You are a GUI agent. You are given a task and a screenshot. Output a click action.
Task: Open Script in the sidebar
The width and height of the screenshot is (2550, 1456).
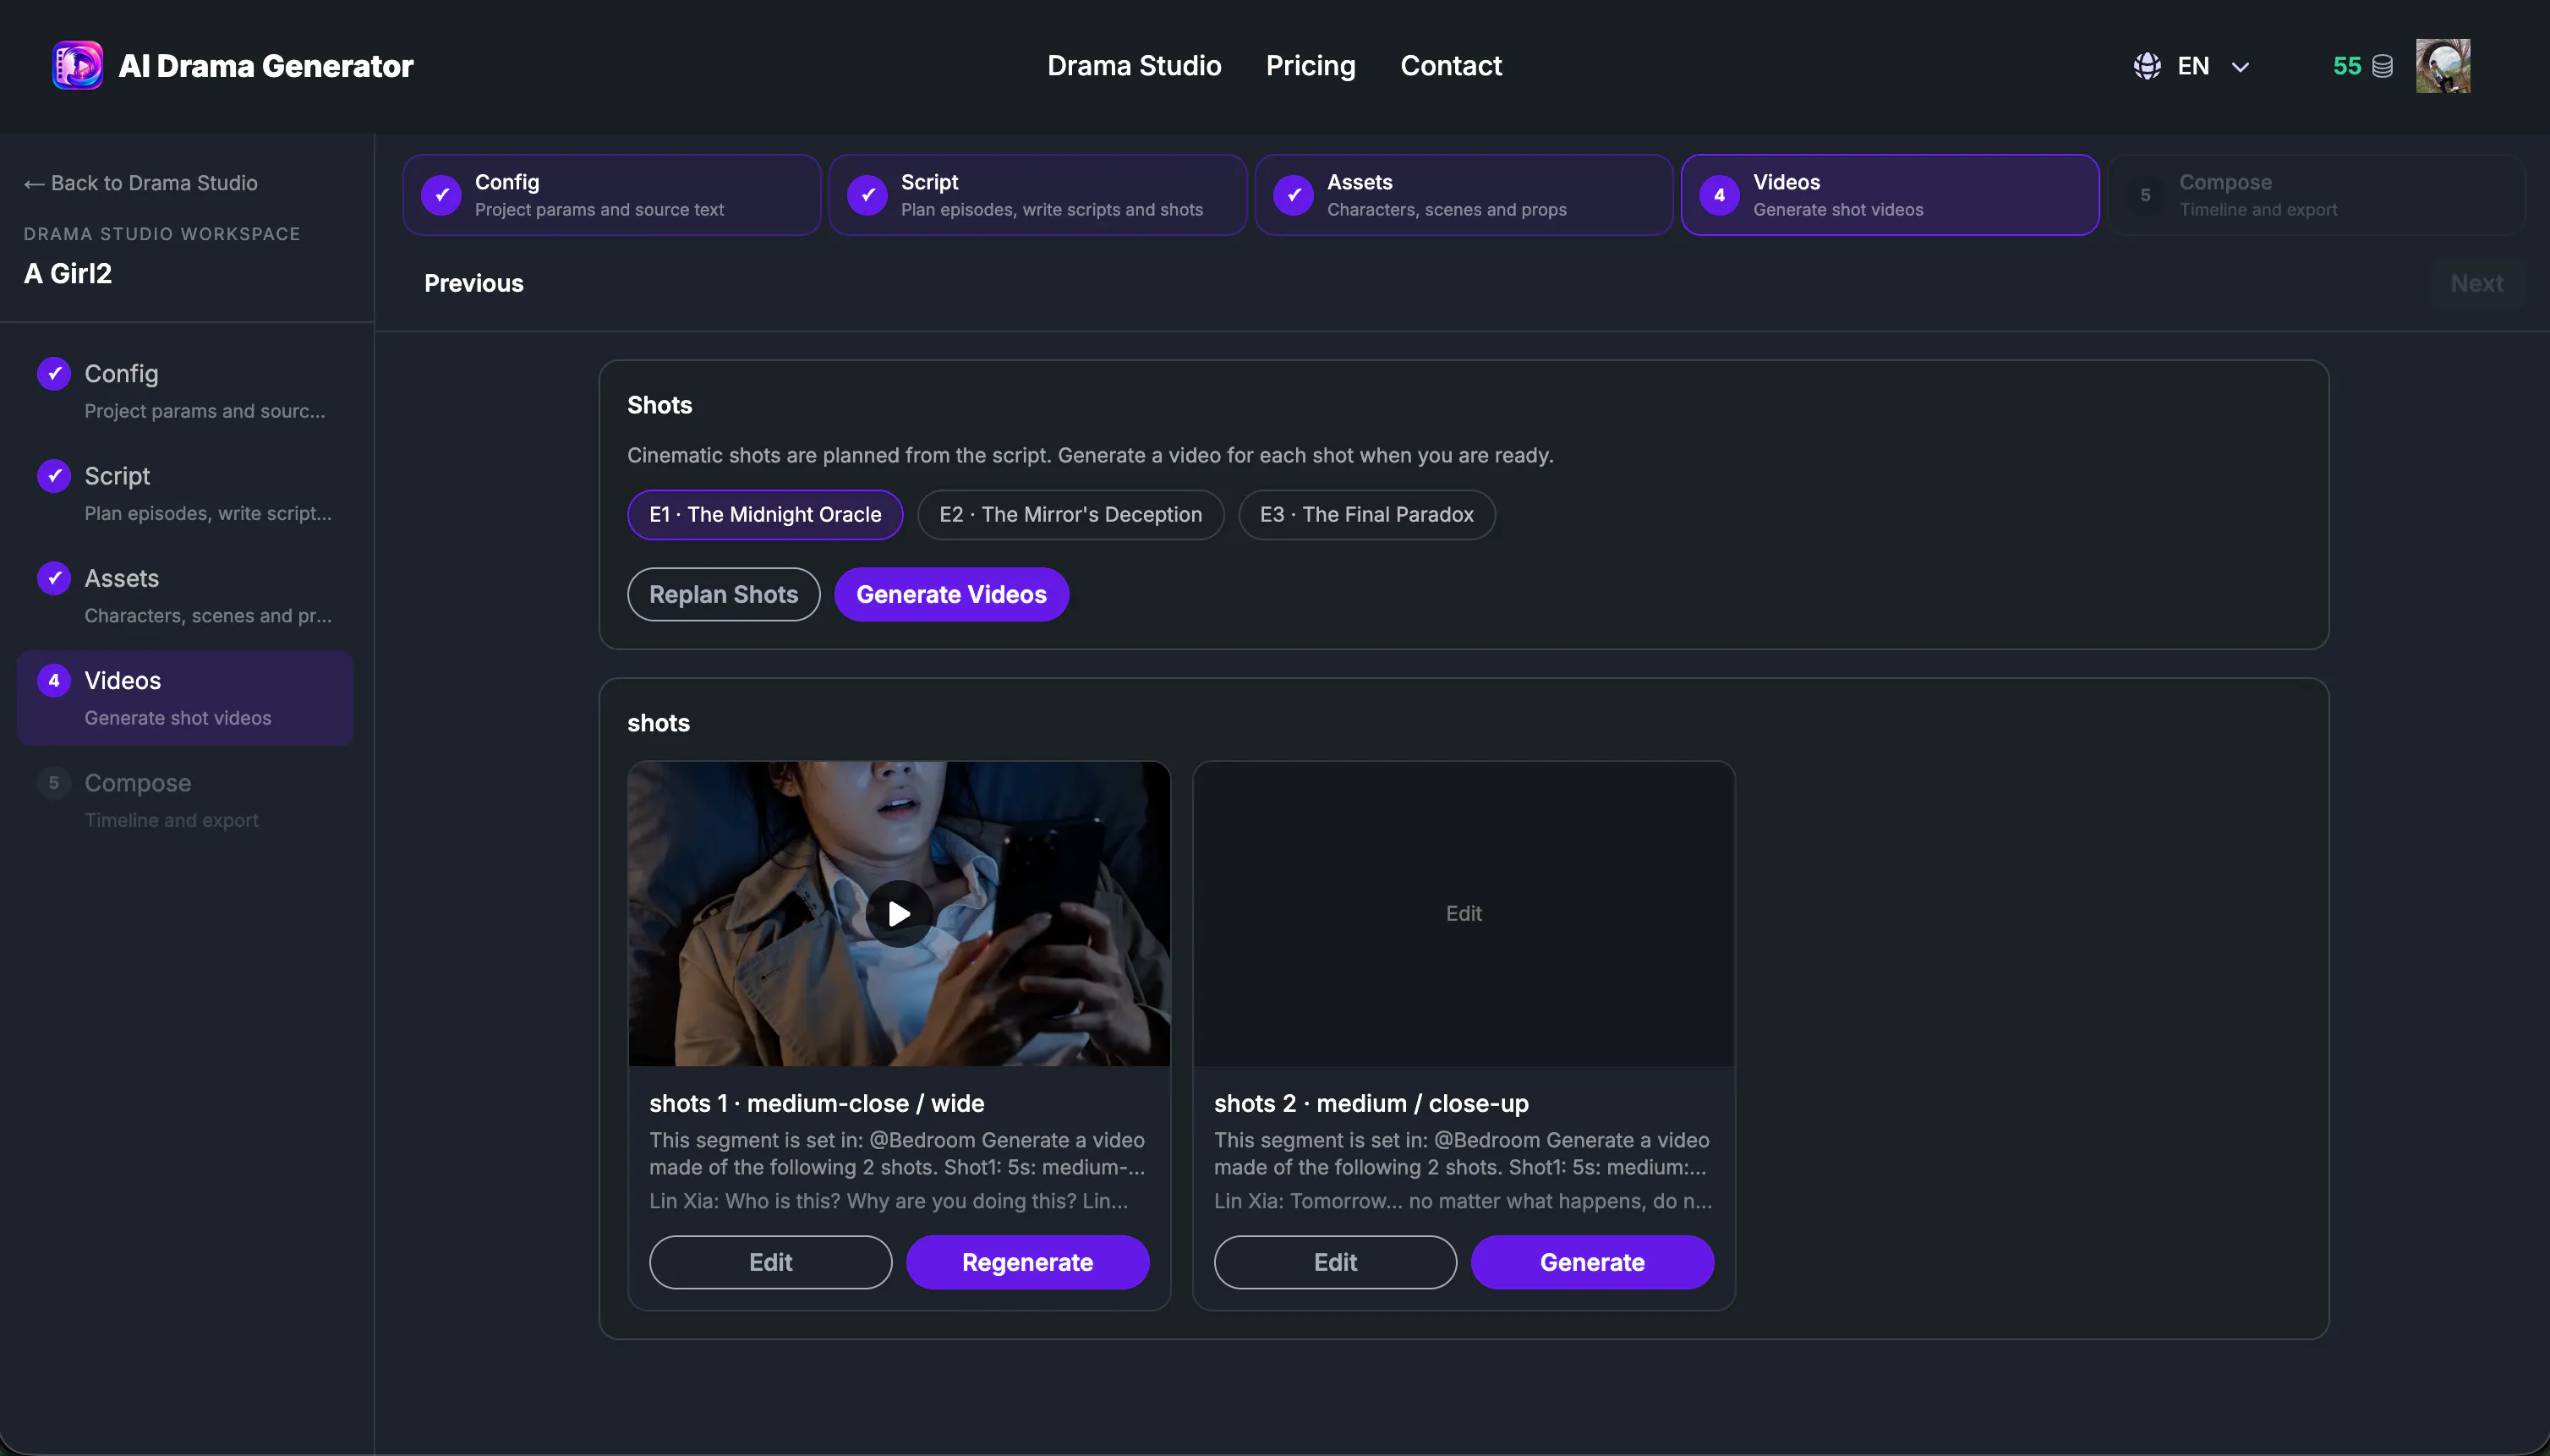click(x=185, y=493)
